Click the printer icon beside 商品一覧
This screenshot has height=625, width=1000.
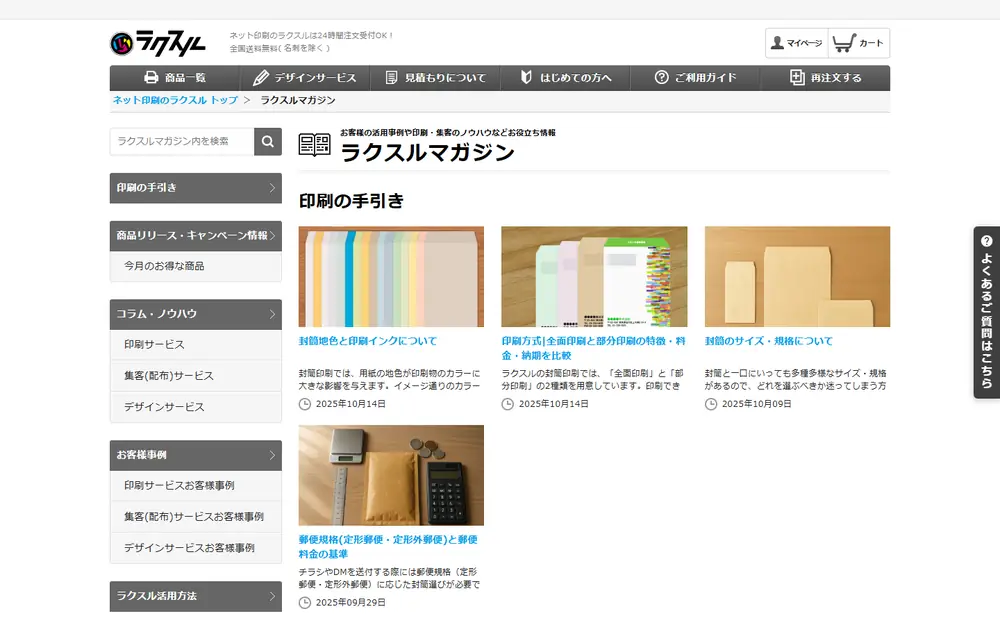pyautogui.click(x=151, y=77)
